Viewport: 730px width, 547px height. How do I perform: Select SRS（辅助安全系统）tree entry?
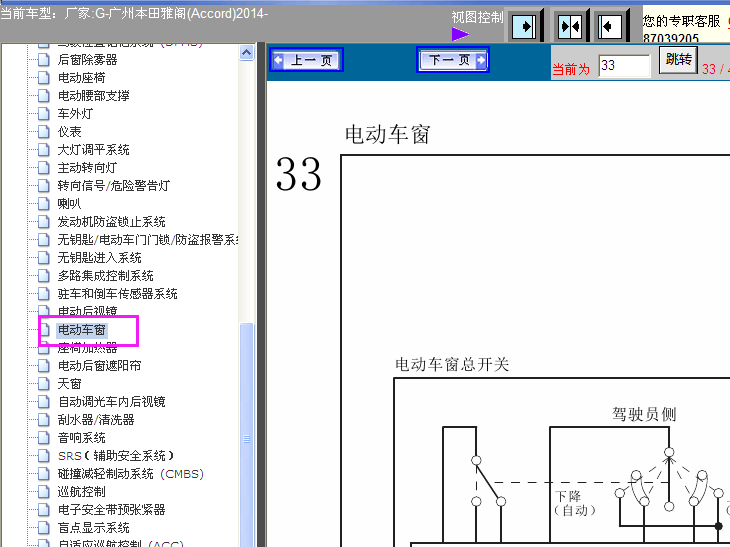(x=115, y=456)
